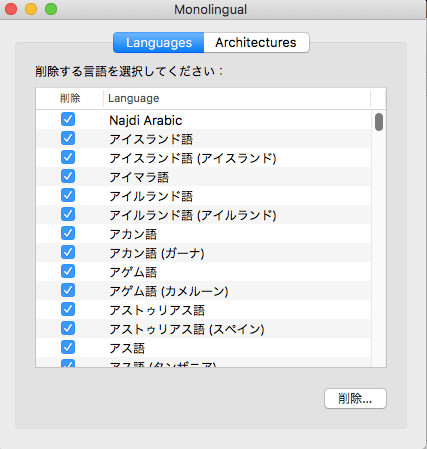The image size is (427, 449).
Task: Select the アゲム語 (カメルーン) row text
Action: [x=169, y=291]
